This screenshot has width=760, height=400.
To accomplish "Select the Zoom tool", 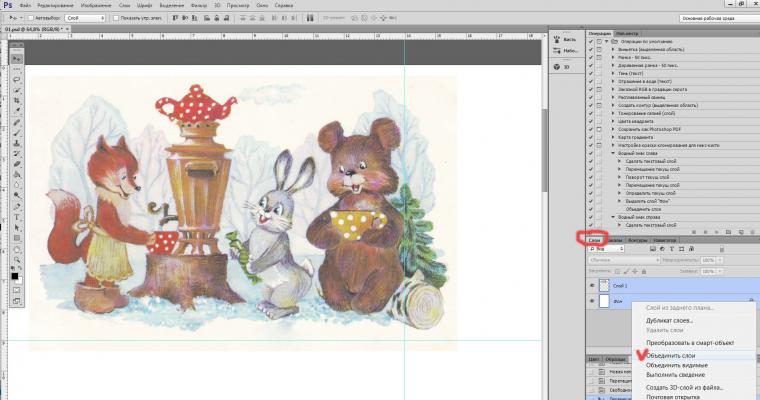I will (x=17, y=260).
